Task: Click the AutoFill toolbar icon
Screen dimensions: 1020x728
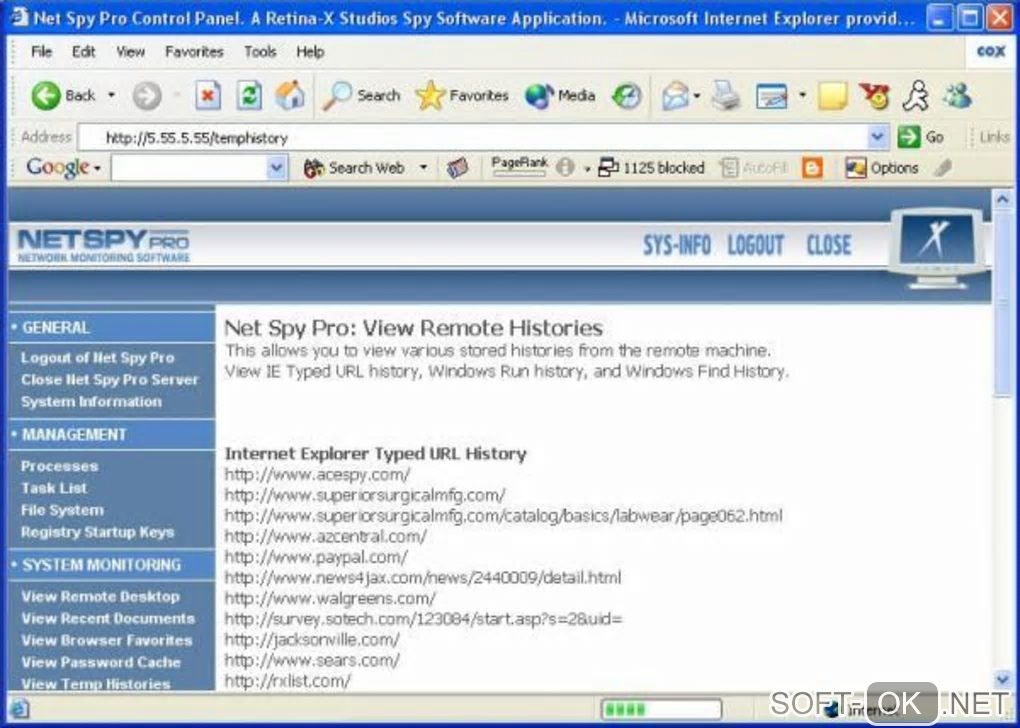Action: click(x=729, y=168)
